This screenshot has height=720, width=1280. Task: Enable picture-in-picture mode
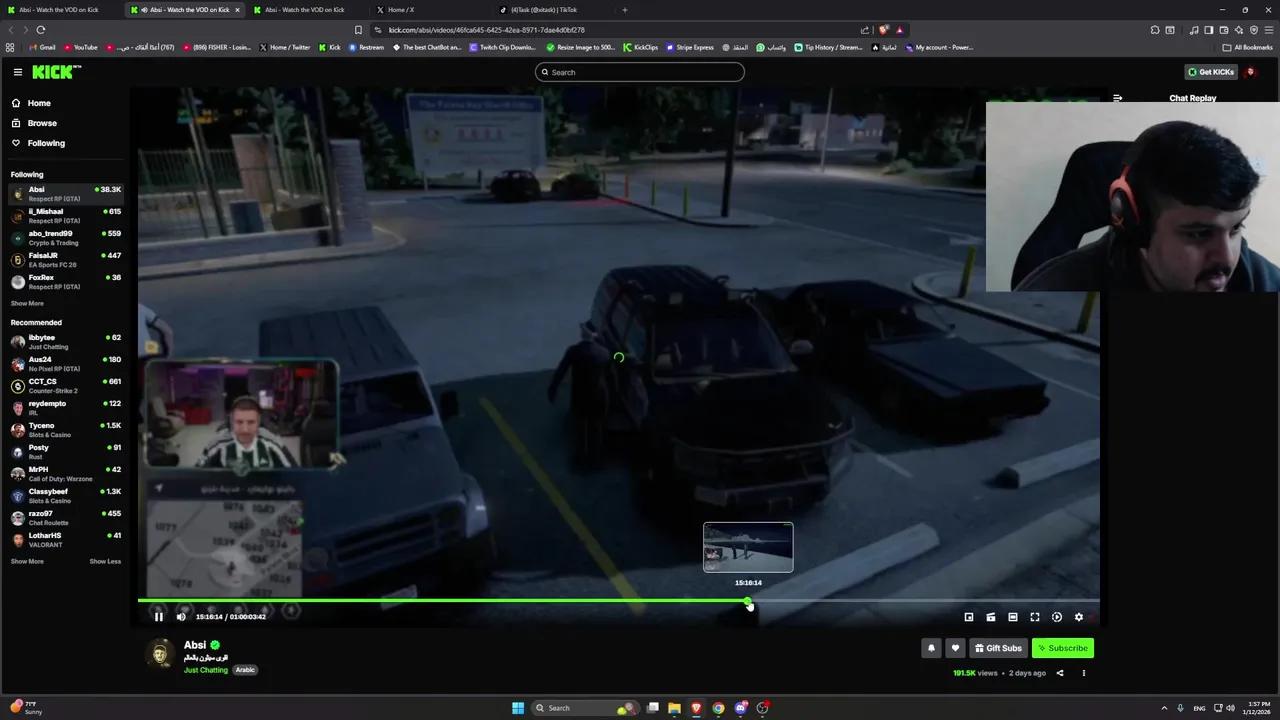tap(968, 617)
